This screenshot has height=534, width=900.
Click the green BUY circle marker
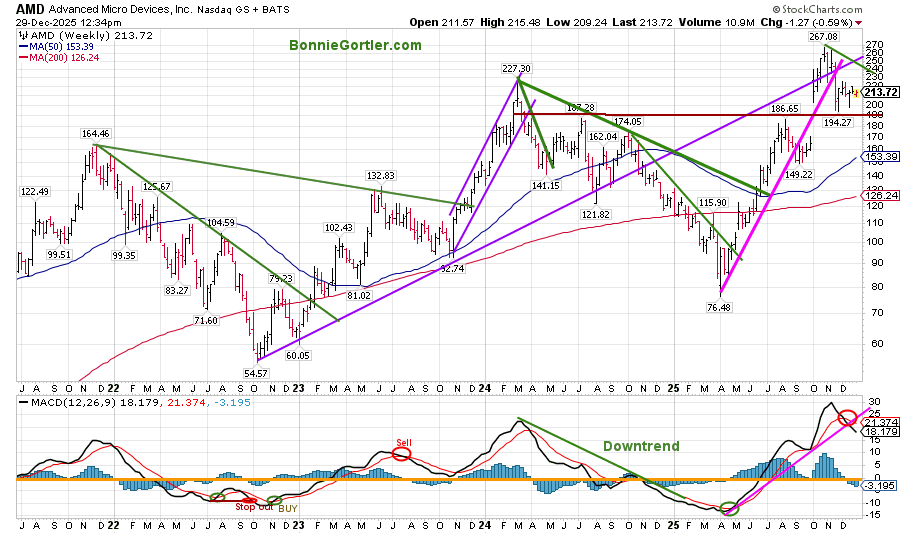273,499
